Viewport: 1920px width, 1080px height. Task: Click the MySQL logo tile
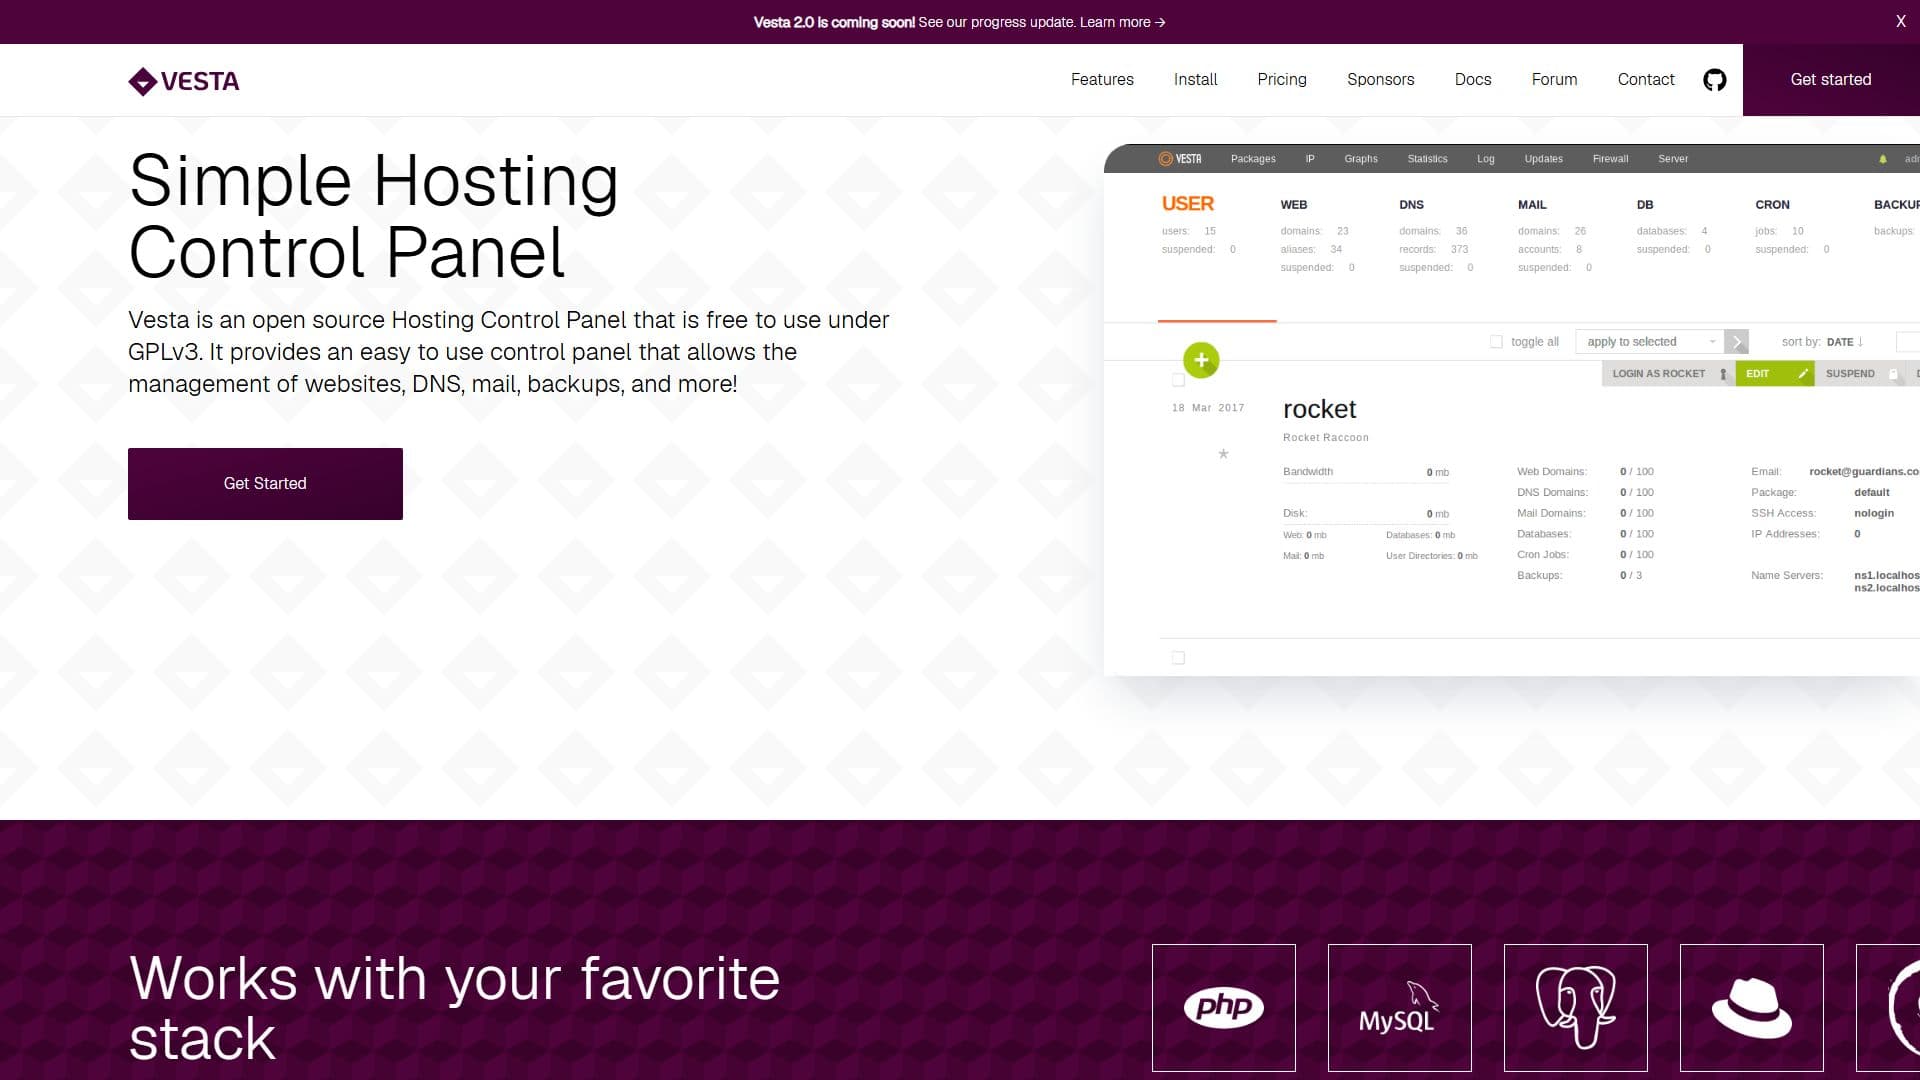click(1399, 1007)
